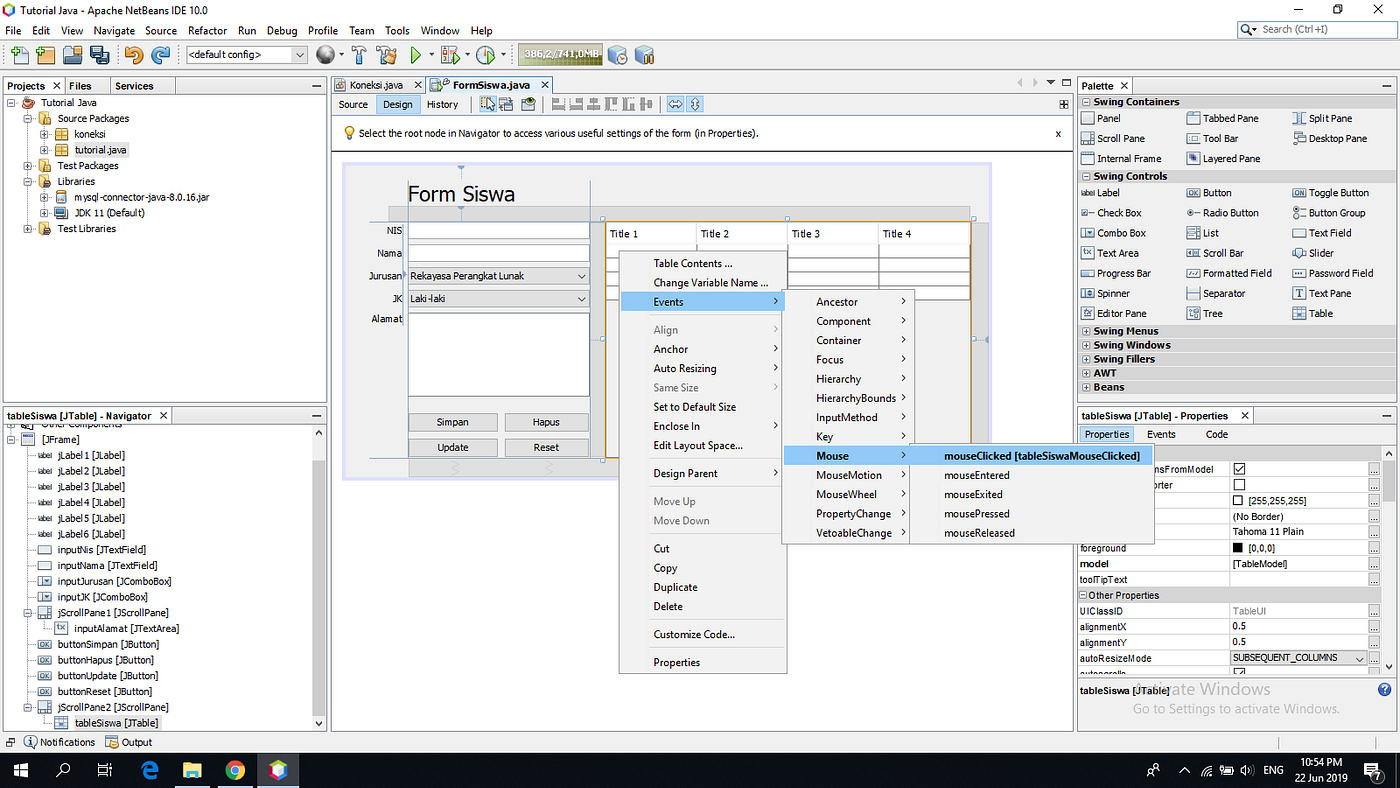Click the Simpan button on the form
Viewport: 1400px width, 788px height.
[452, 421]
